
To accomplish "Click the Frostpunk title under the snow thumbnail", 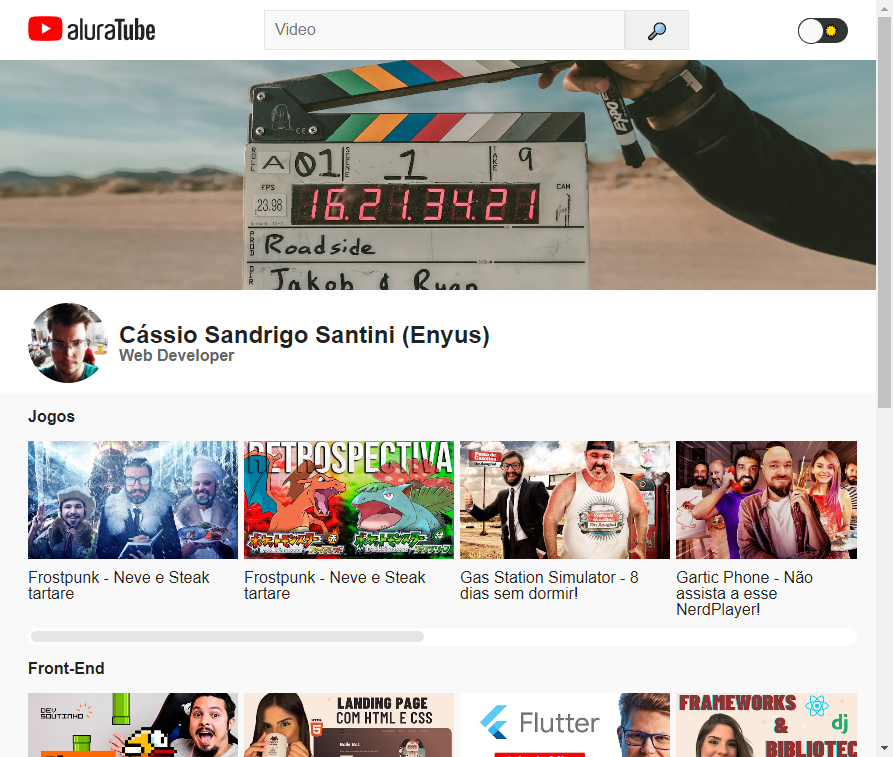I will [118, 585].
